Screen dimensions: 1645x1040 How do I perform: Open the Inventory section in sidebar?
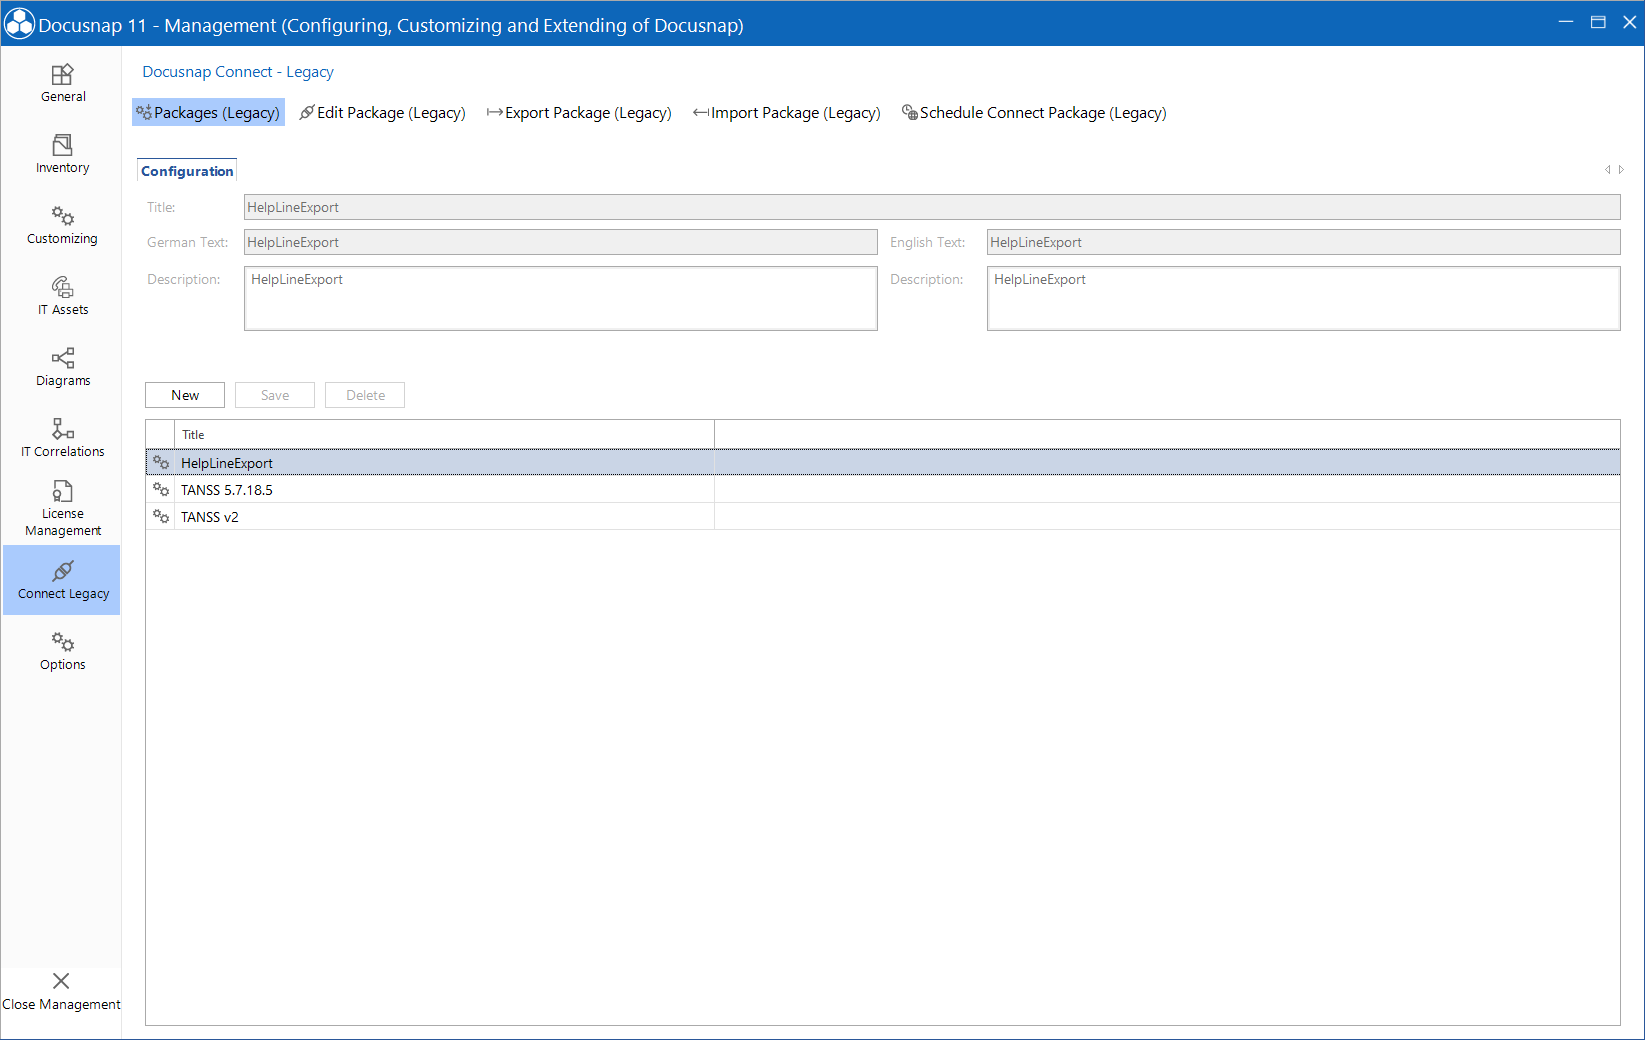(x=62, y=153)
